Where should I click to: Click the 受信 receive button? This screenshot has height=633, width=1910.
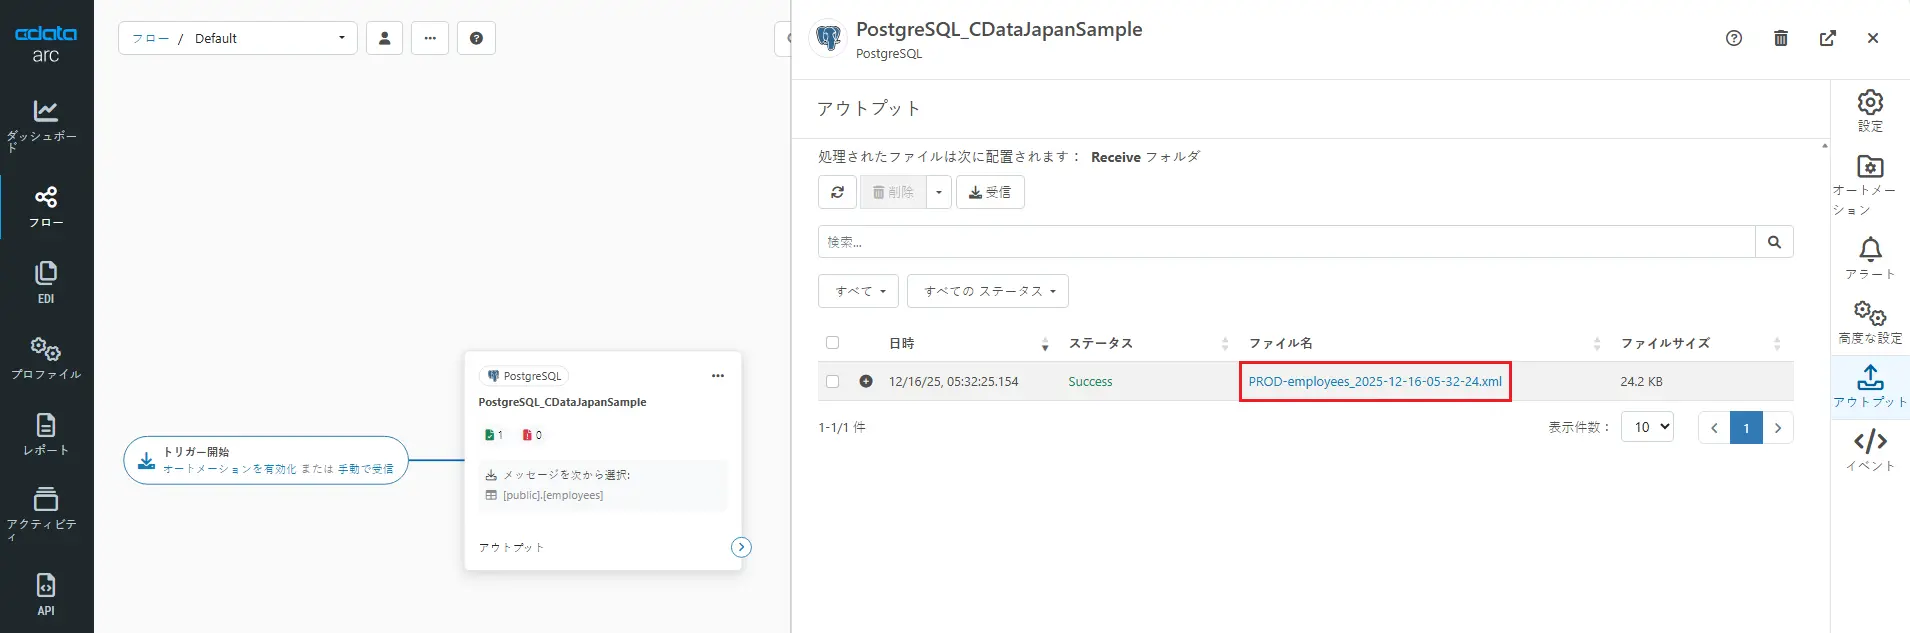(990, 192)
